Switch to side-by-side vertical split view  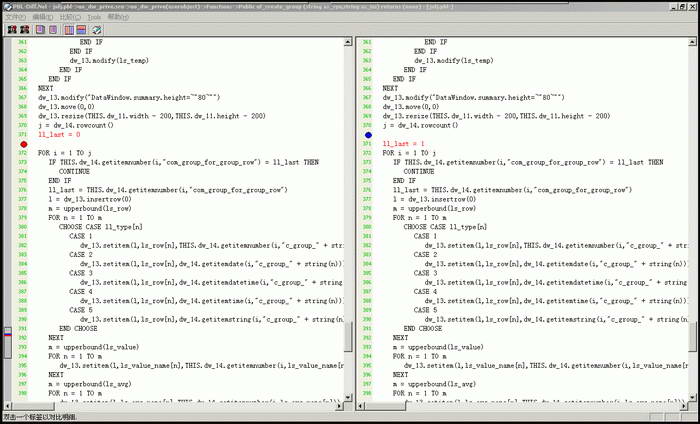69,30
